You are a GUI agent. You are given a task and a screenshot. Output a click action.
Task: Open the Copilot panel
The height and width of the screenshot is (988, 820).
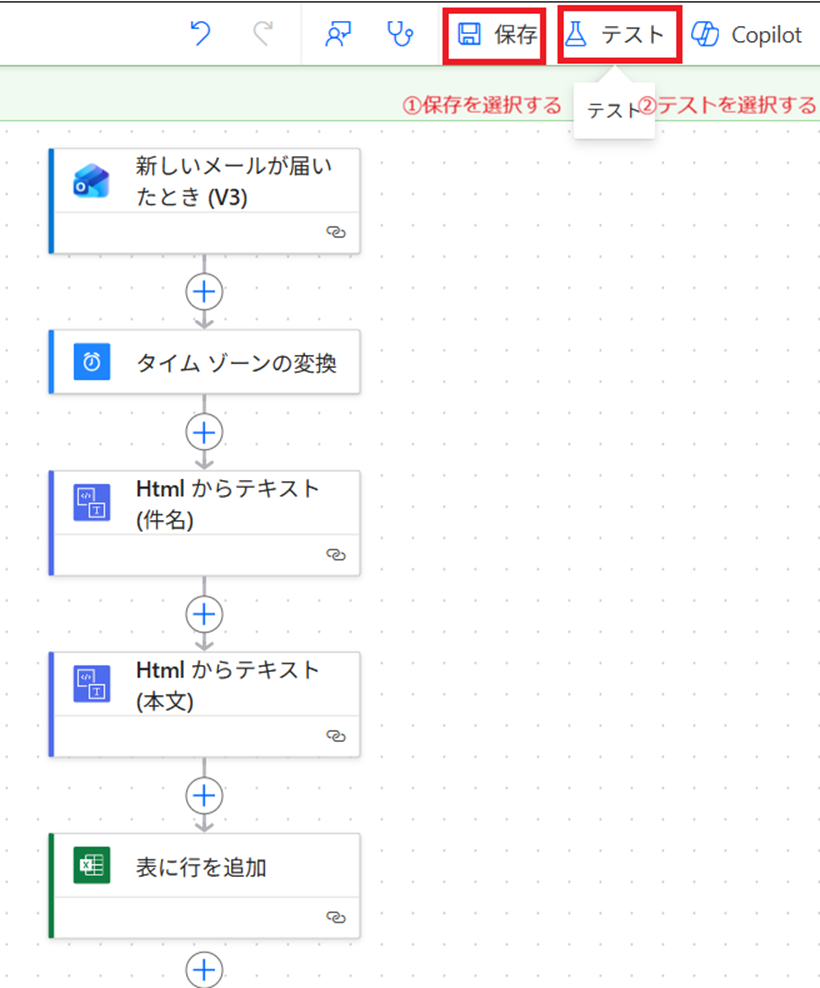click(747, 35)
